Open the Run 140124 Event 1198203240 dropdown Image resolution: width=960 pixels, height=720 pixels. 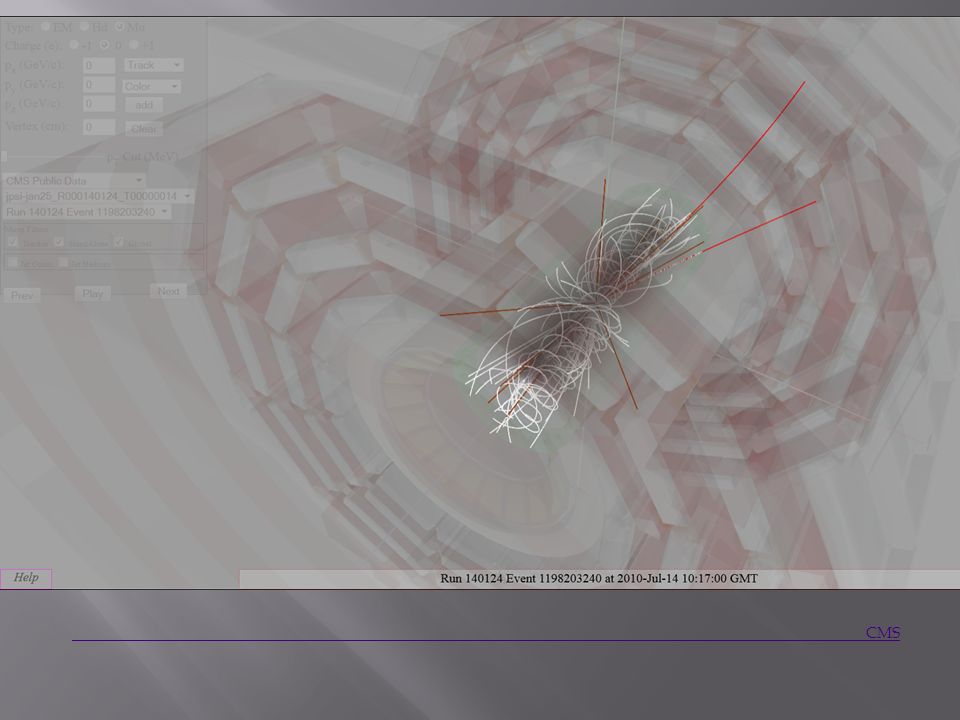(x=87, y=212)
